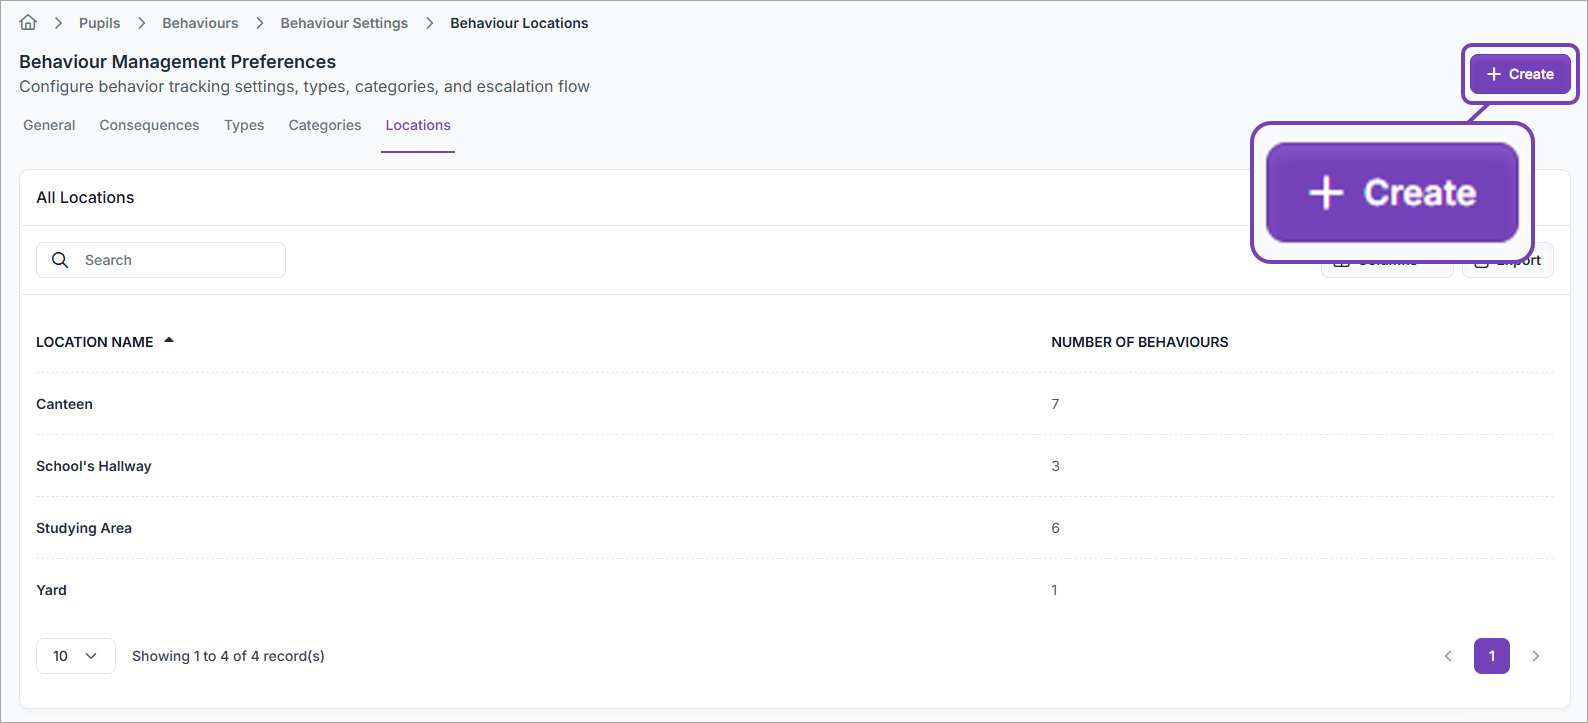Open the page size dropdown showing 10
This screenshot has width=1588, height=723.
coord(75,656)
